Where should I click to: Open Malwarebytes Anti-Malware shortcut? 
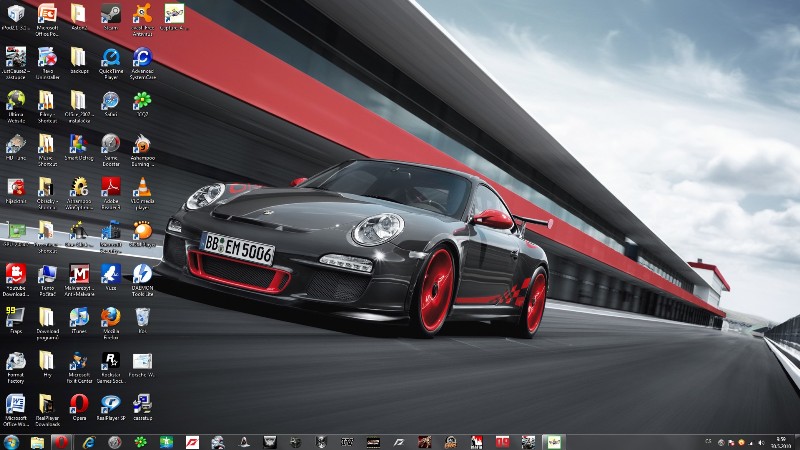[x=78, y=274]
